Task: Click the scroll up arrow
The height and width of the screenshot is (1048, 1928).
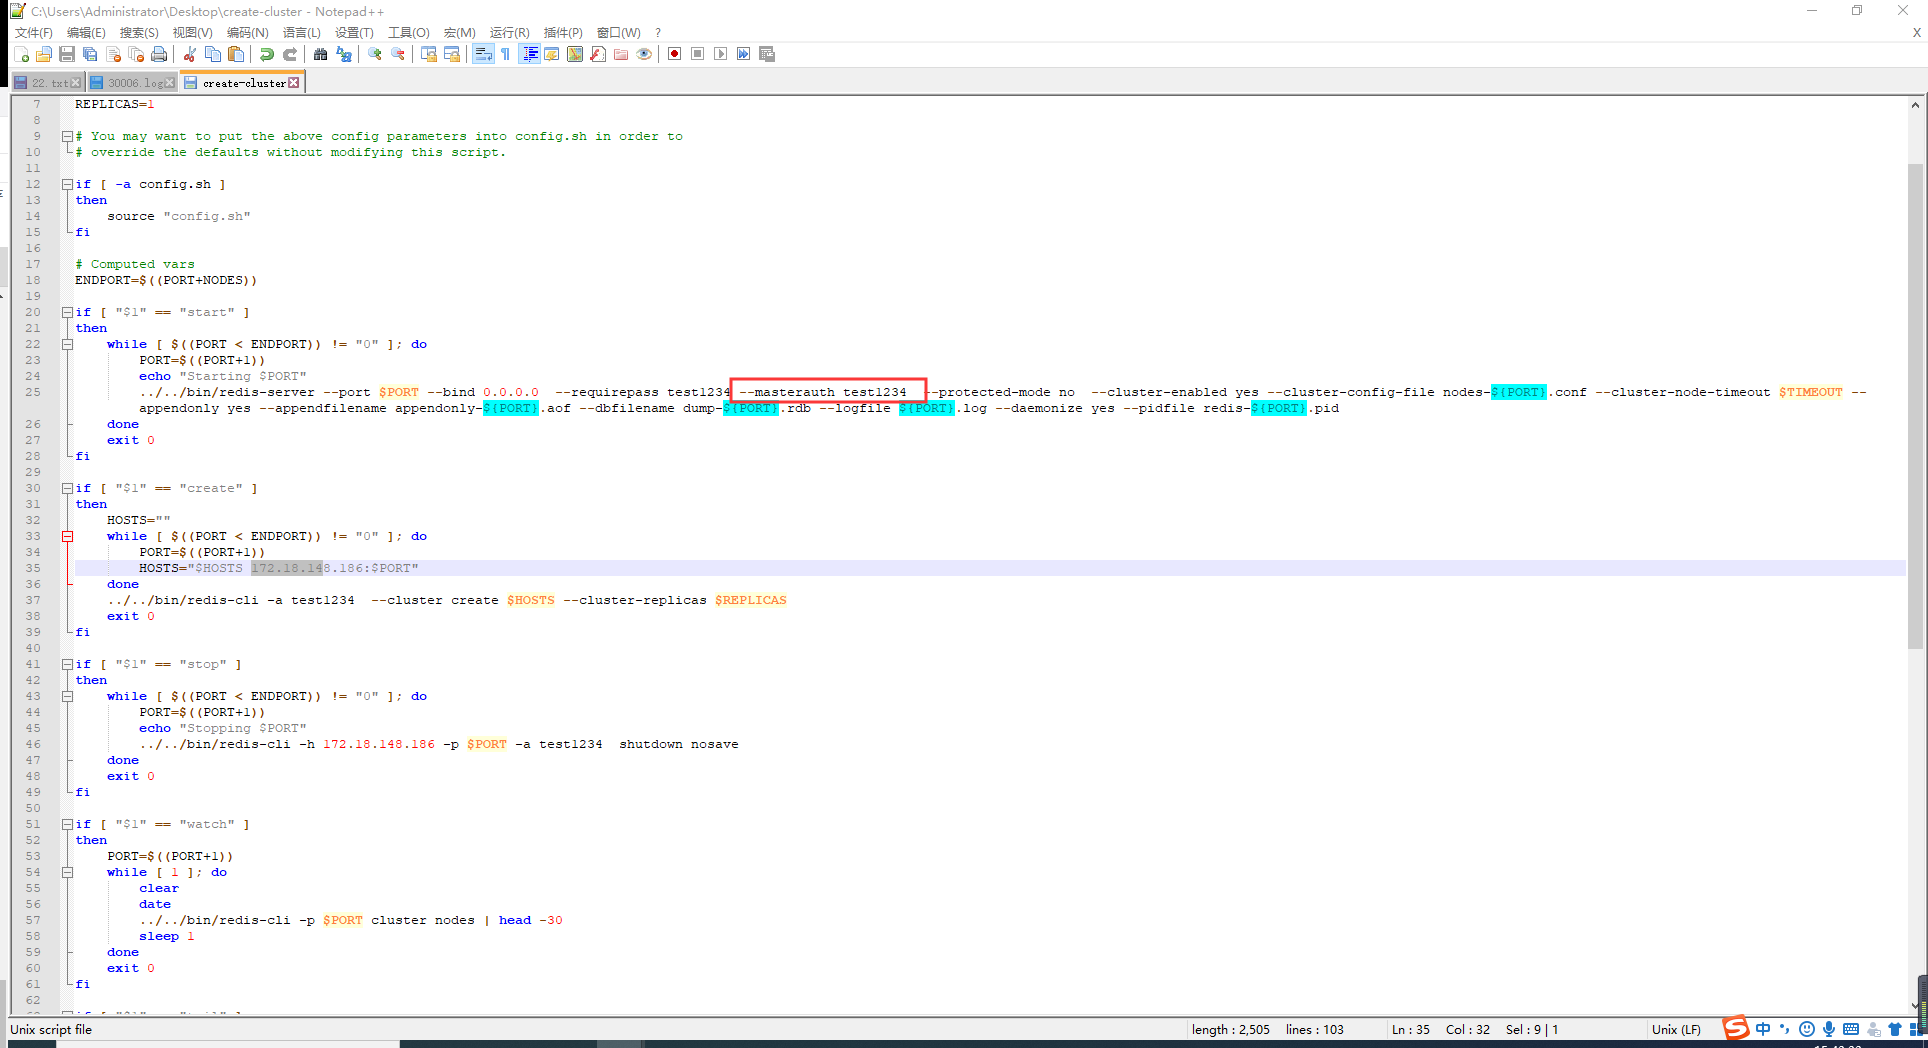Action: [x=1915, y=104]
